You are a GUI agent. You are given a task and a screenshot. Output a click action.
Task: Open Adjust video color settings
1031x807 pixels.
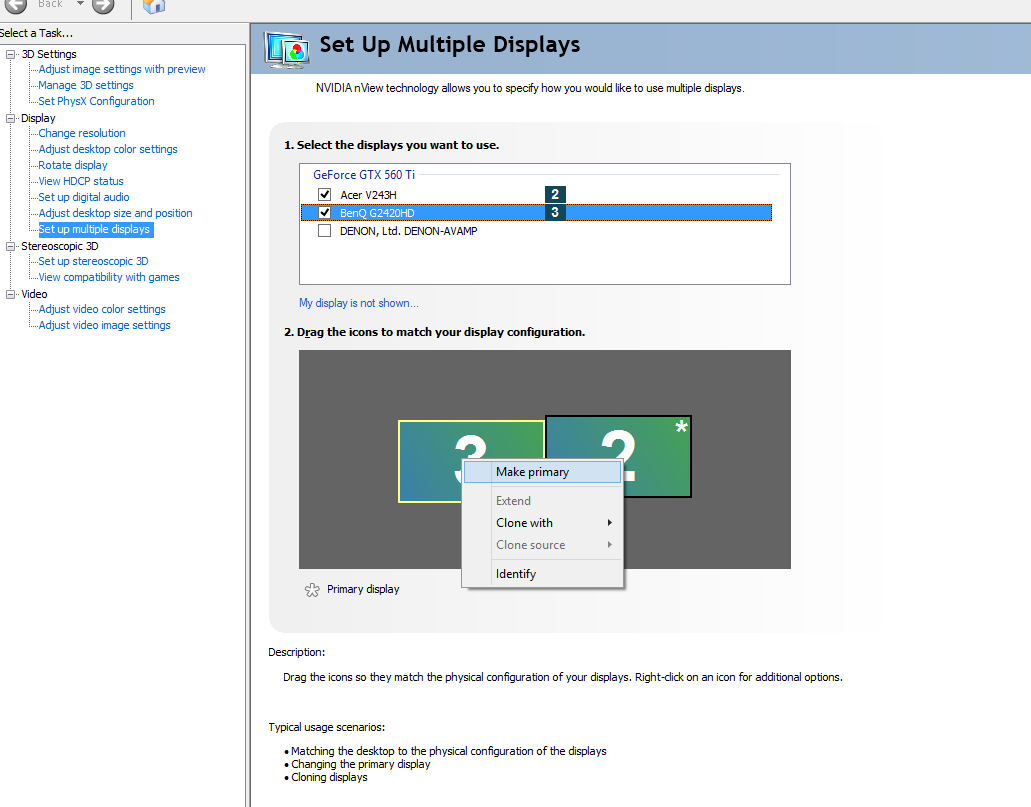(101, 309)
